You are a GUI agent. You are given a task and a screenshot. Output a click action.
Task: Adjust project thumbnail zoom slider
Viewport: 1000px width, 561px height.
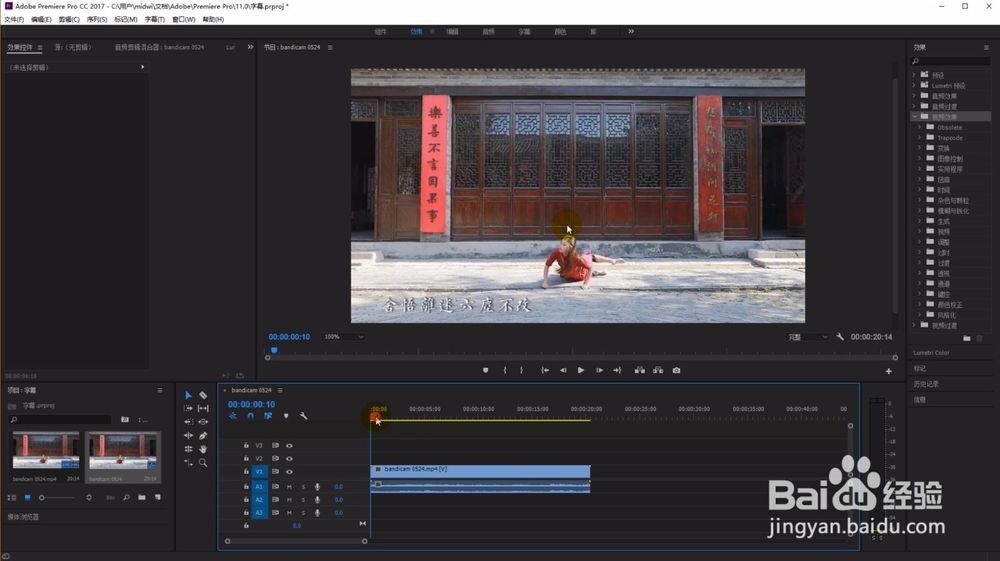tap(57, 497)
